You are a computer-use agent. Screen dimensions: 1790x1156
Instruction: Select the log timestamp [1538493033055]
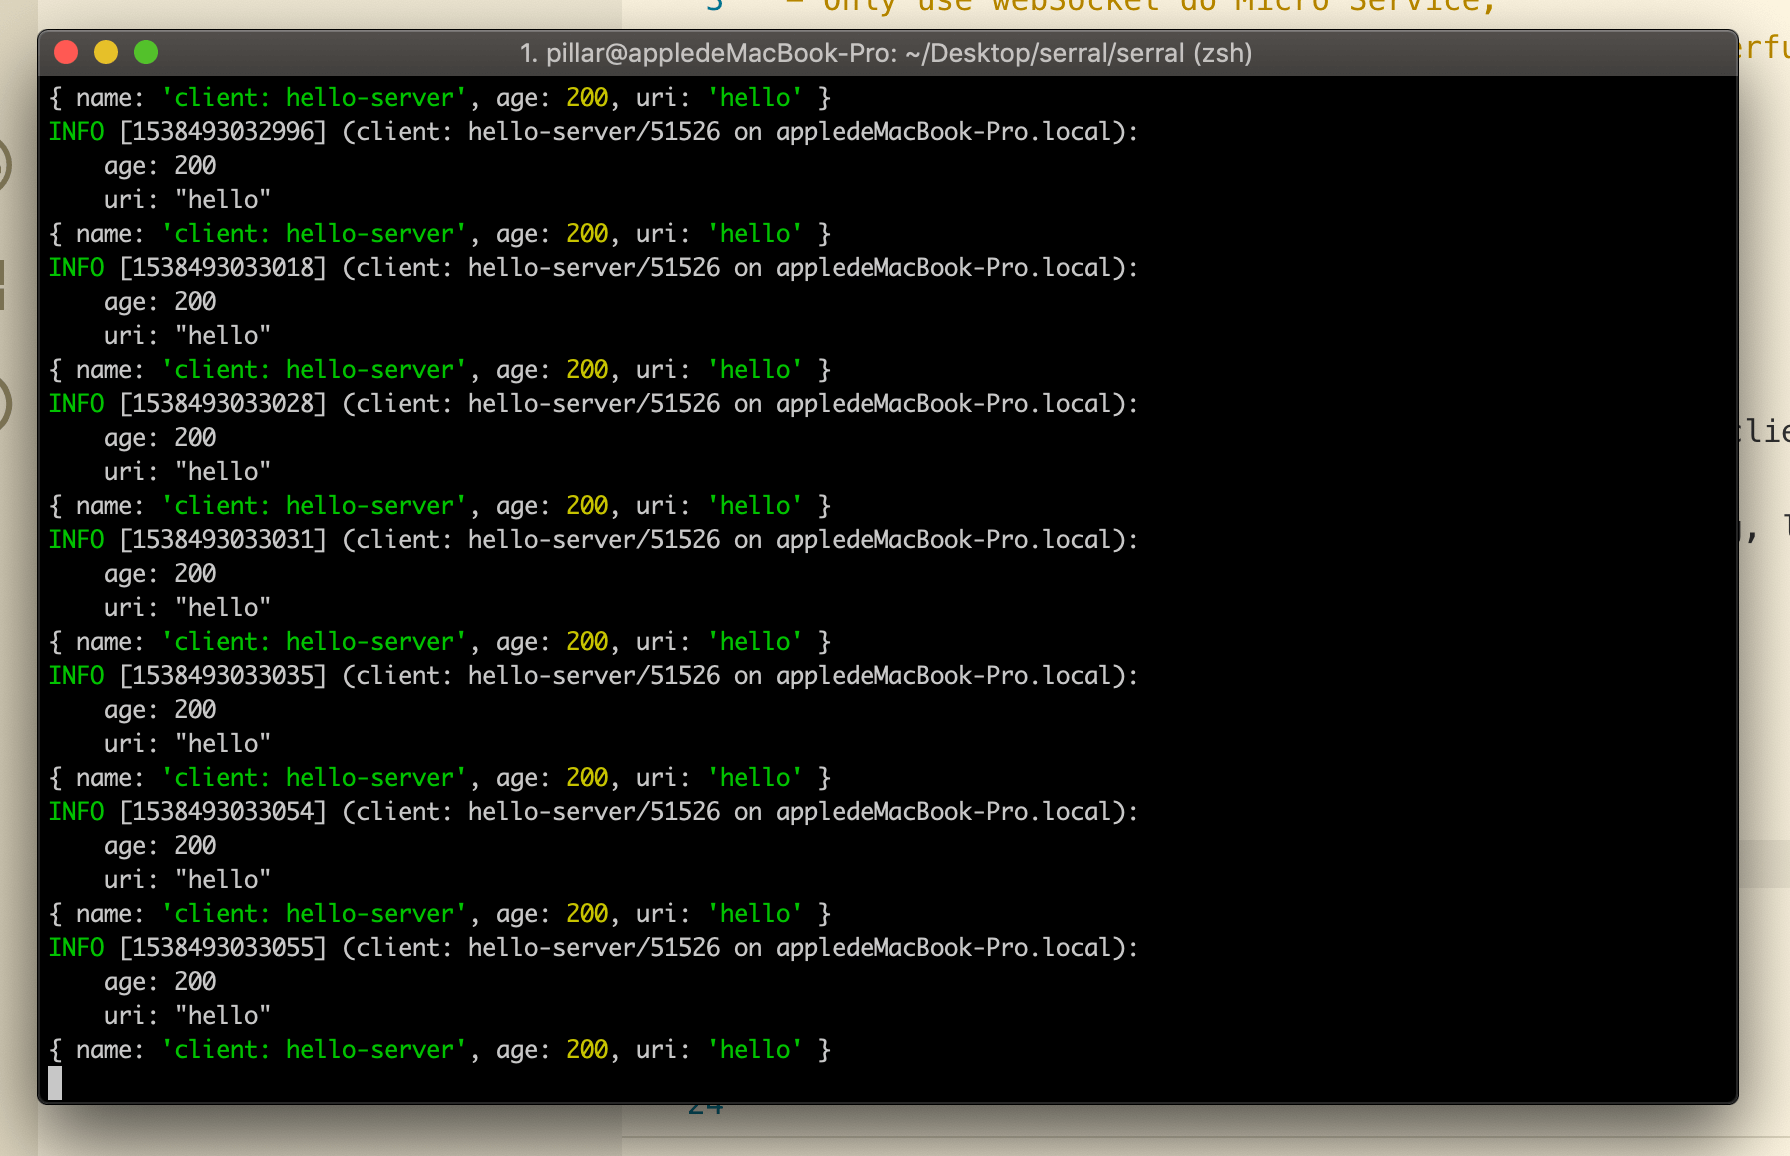click(223, 948)
